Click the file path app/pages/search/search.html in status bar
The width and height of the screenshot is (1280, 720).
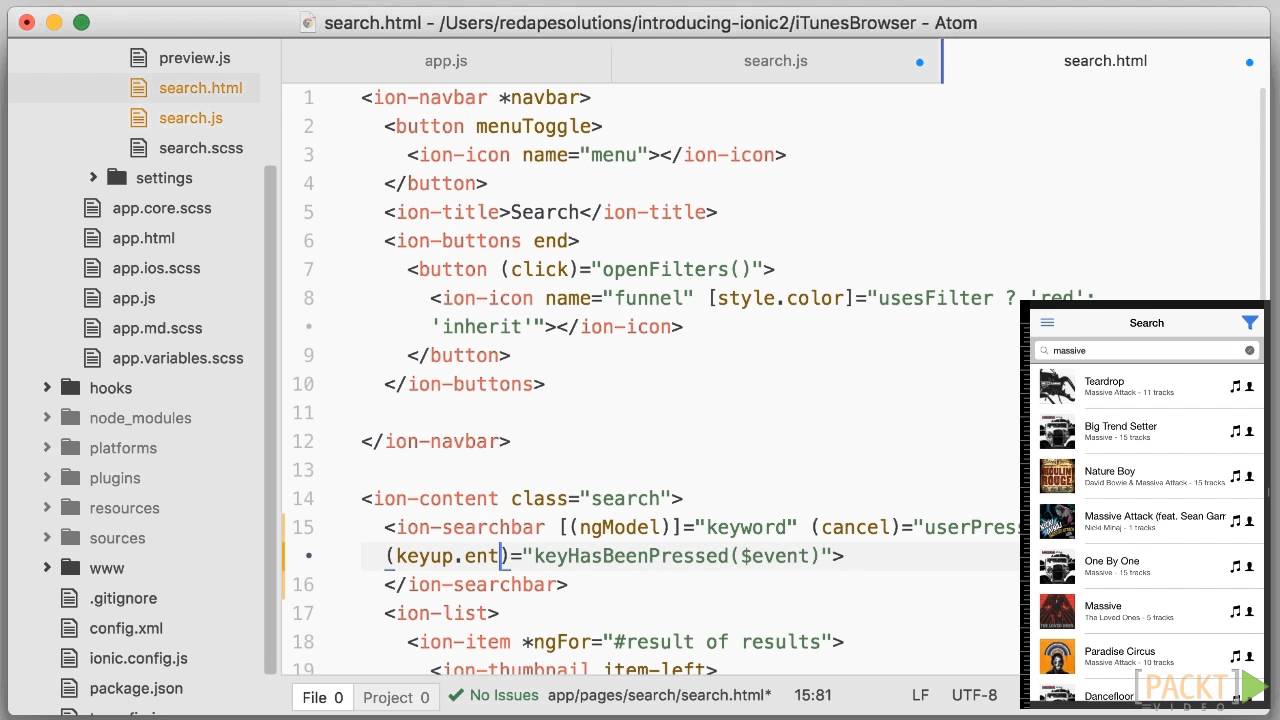pyautogui.click(x=660, y=695)
